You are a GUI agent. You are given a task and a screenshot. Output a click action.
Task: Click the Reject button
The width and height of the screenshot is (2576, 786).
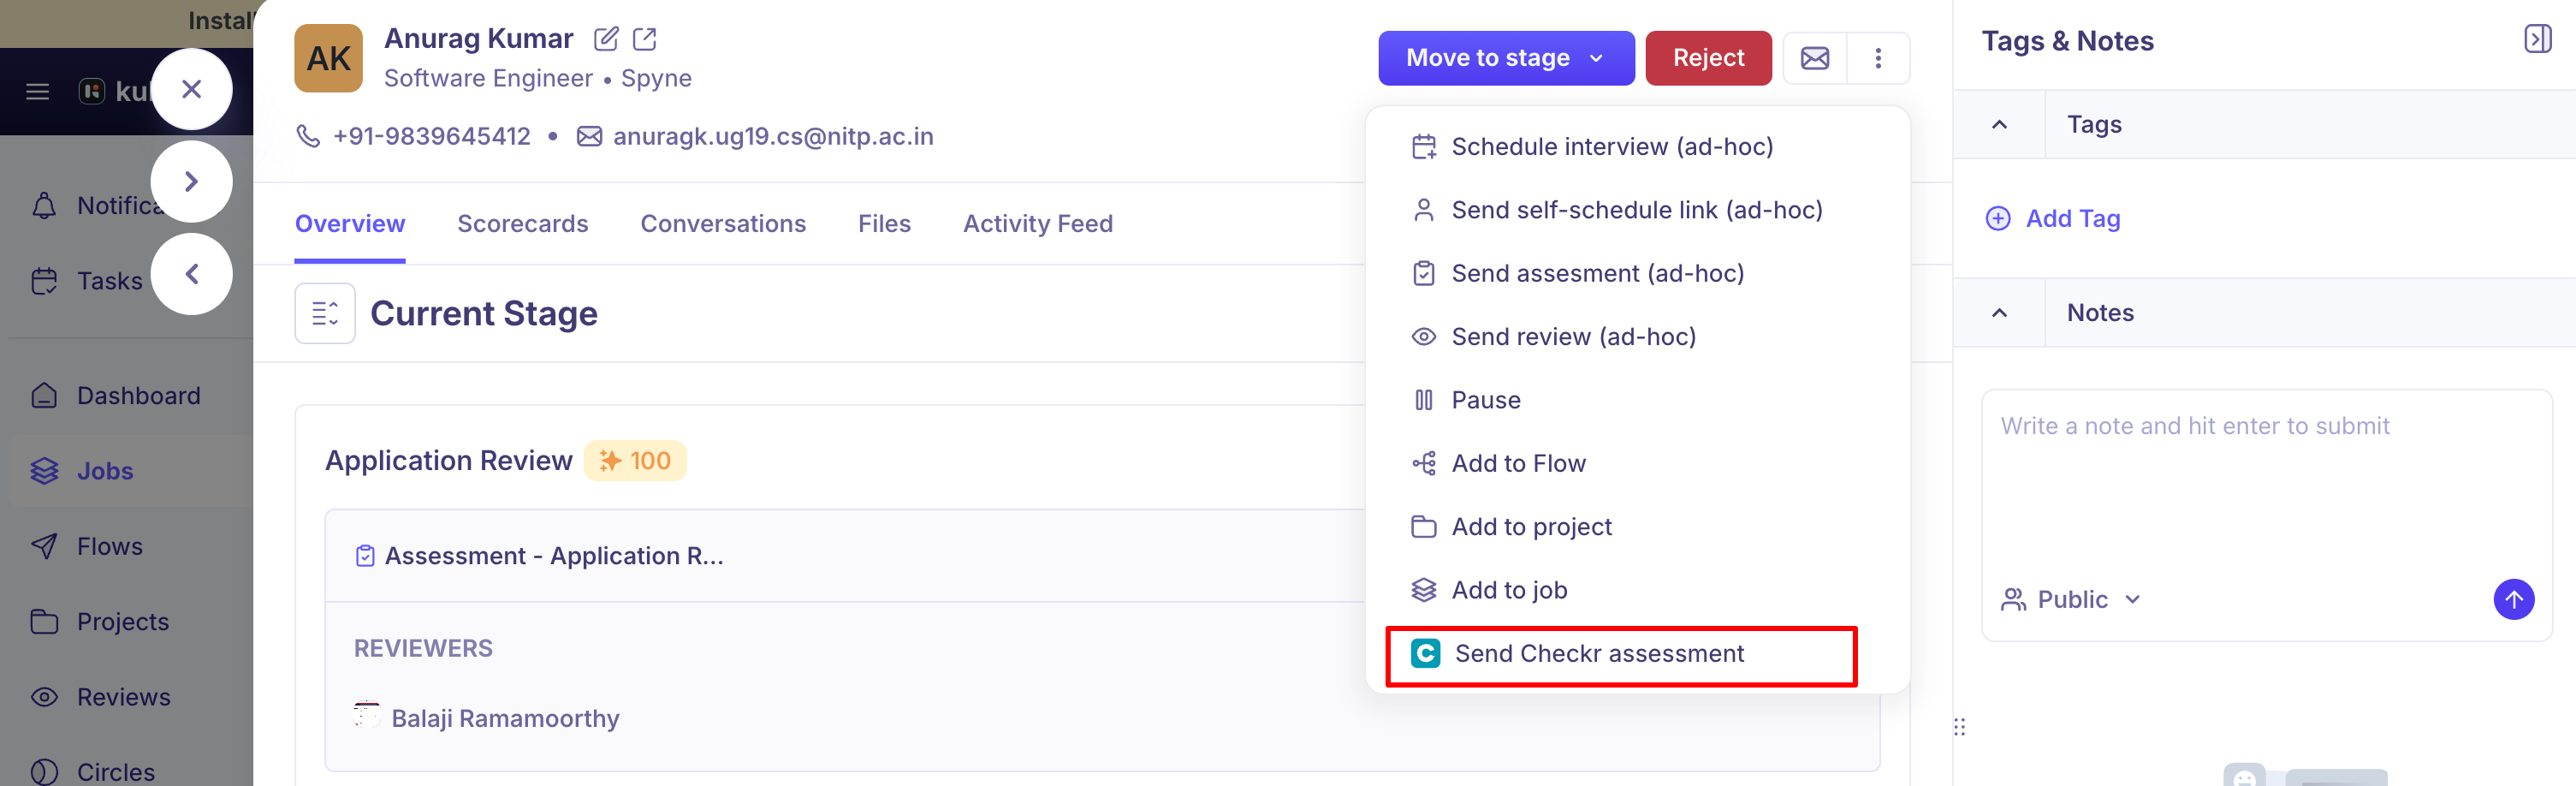pyautogui.click(x=1708, y=58)
